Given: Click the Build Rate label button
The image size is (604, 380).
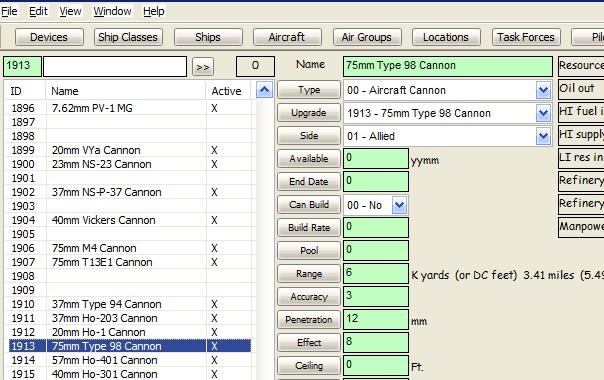Looking at the screenshot, I should click(x=309, y=228).
